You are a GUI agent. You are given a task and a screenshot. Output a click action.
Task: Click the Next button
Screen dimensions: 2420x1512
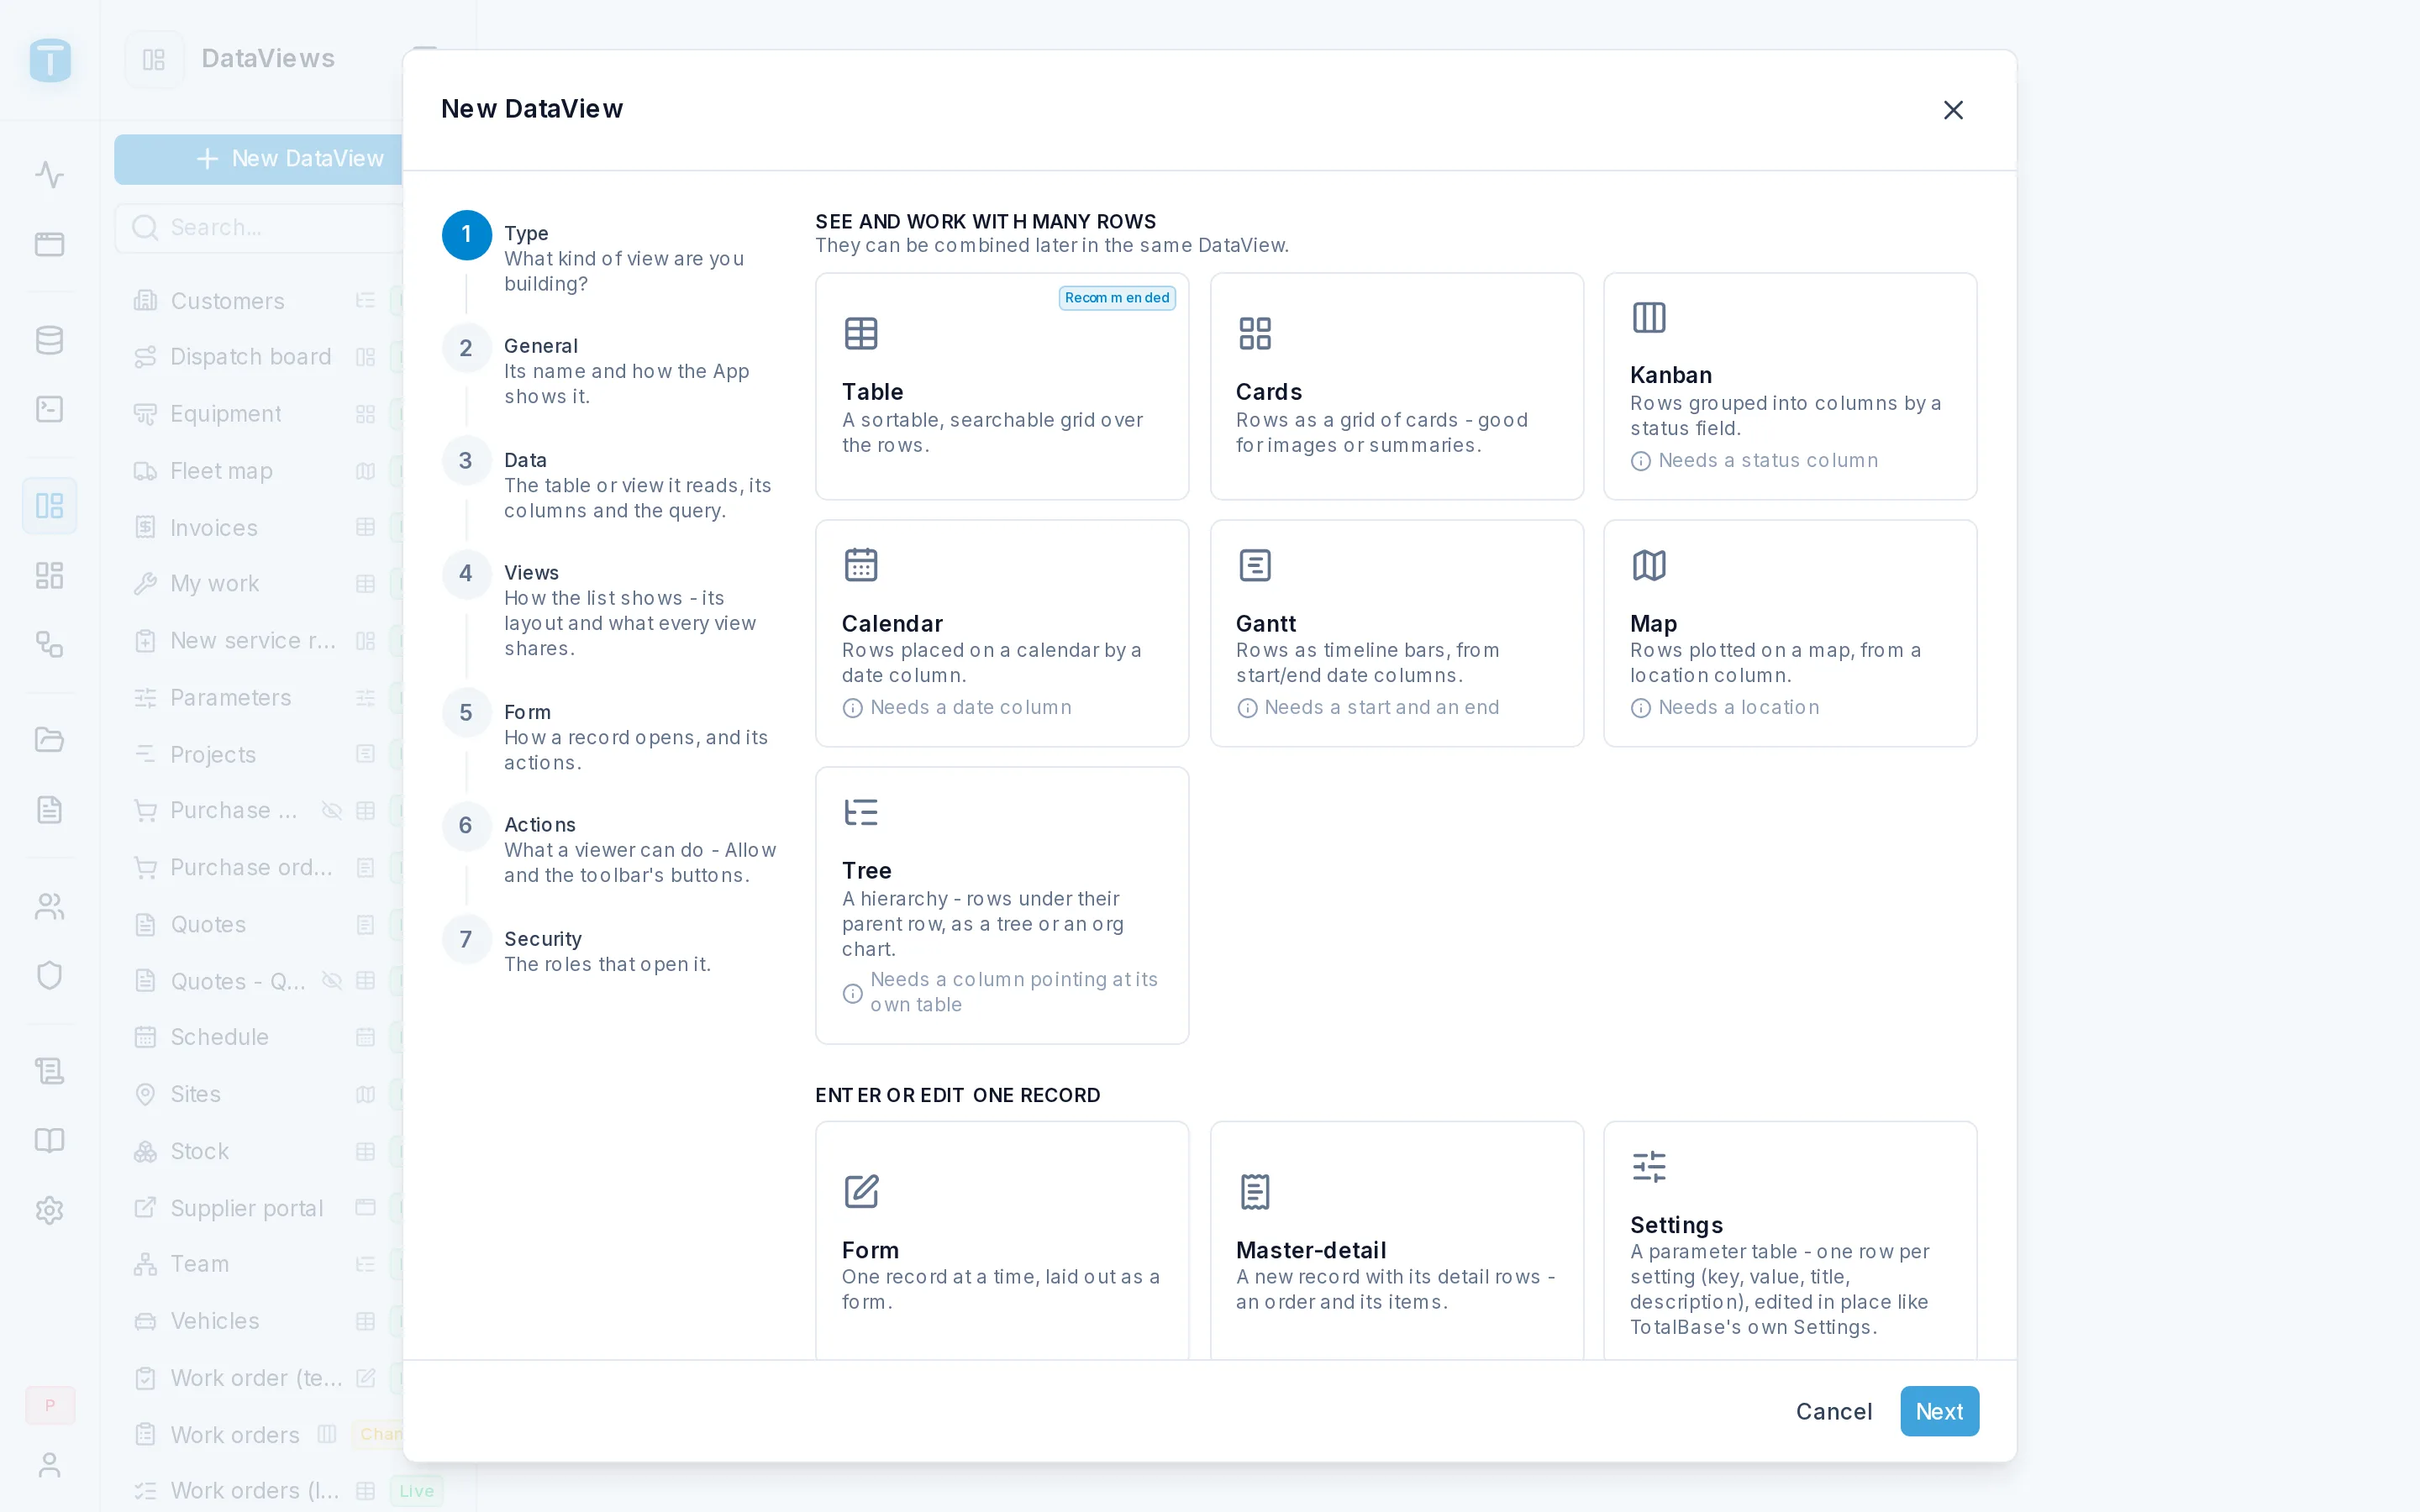[1939, 1411]
